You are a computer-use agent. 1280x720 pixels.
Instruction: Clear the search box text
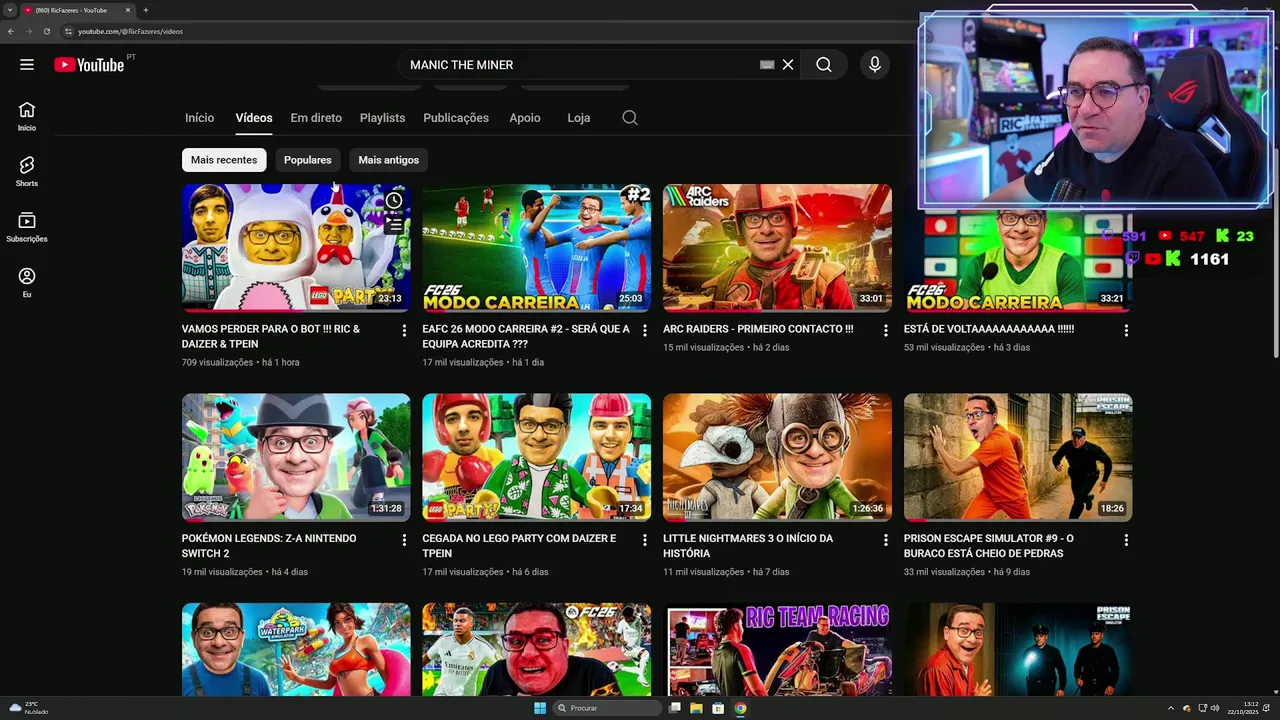pyautogui.click(x=788, y=65)
